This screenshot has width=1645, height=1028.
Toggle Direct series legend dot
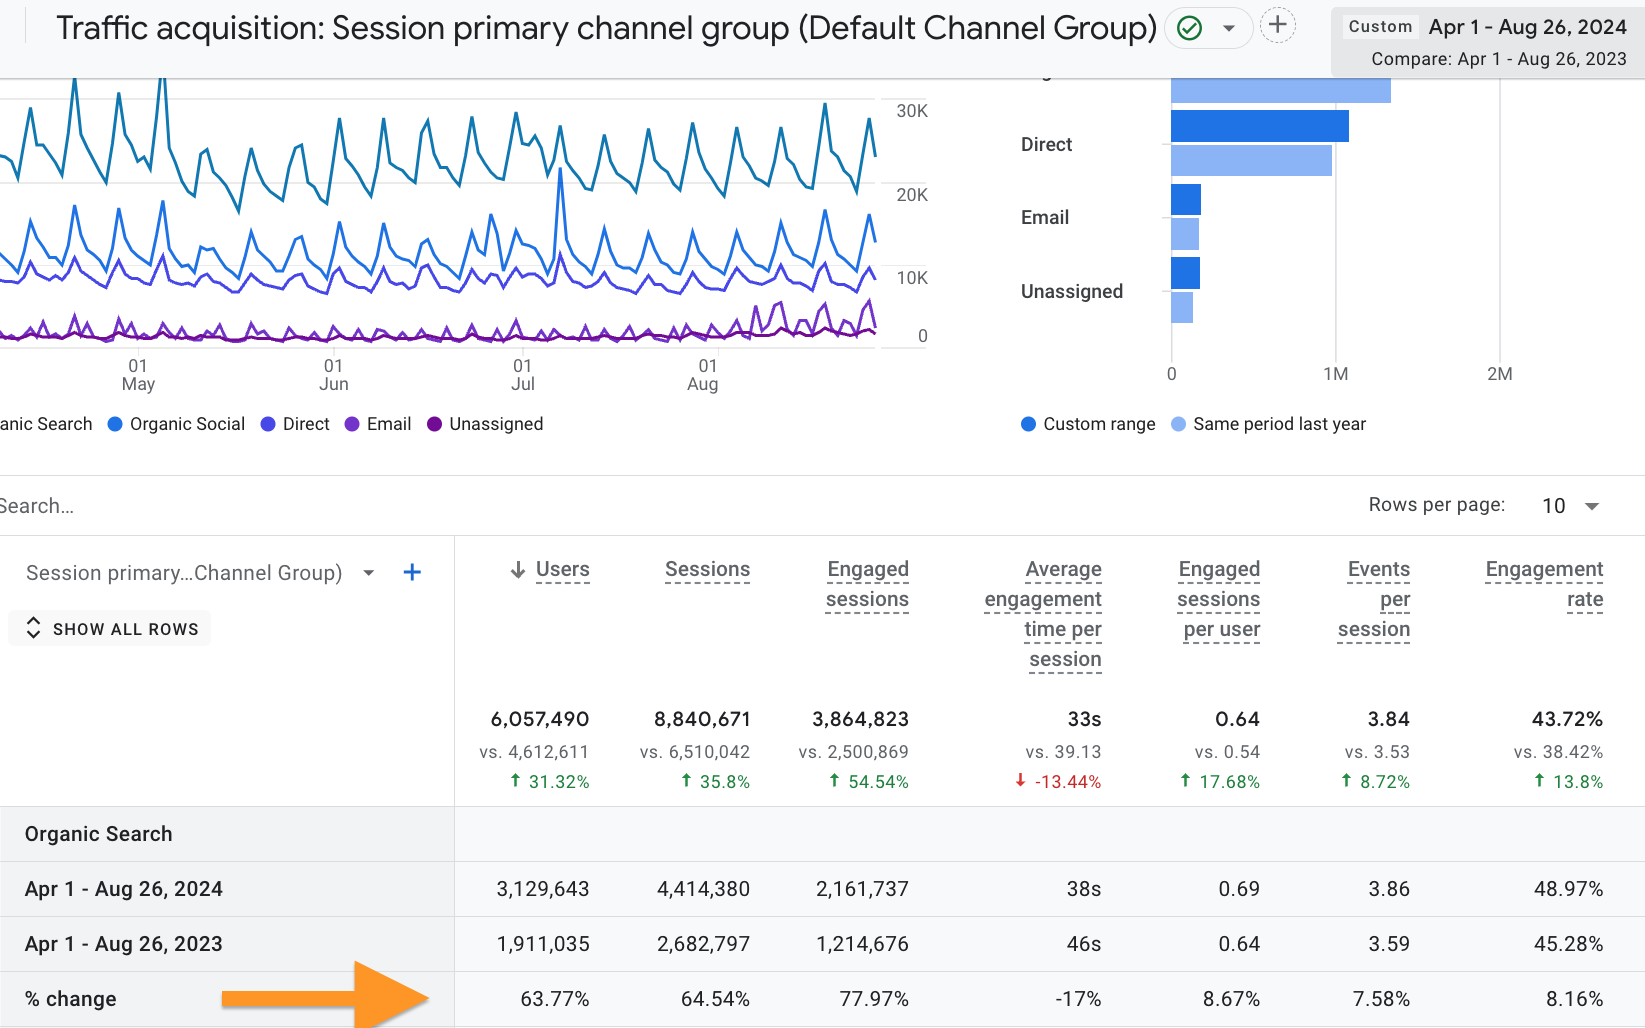click(x=268, y=424)
